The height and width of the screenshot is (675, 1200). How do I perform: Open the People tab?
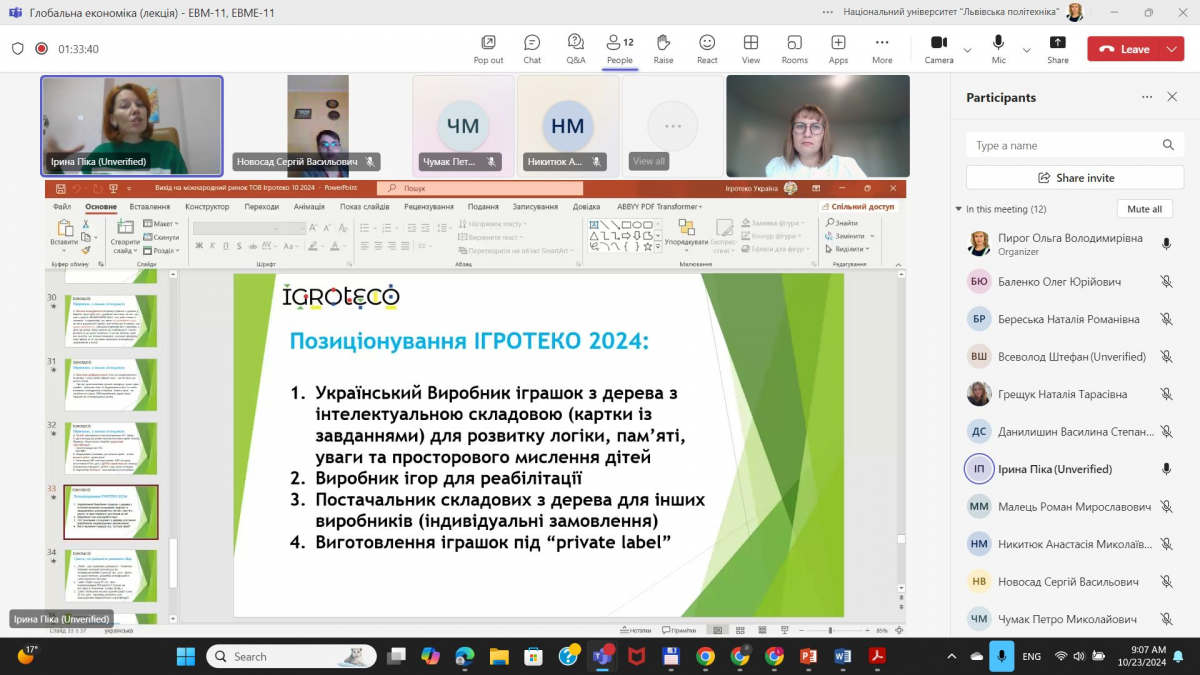click(x=619, y=48)
